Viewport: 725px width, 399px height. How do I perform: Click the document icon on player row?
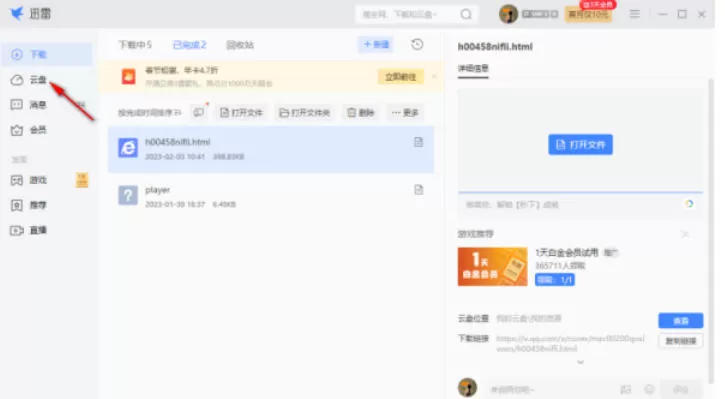point(418,190)
